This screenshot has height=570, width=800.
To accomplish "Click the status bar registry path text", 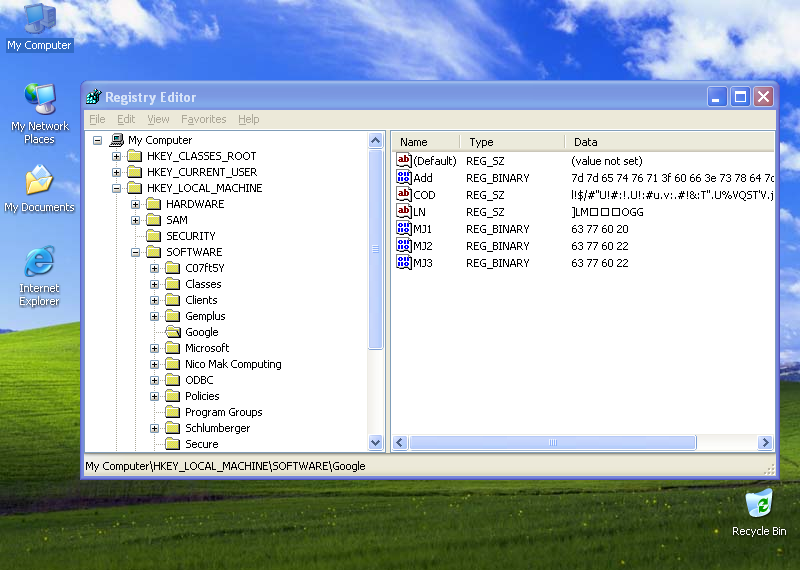I will tap(225, 466).
